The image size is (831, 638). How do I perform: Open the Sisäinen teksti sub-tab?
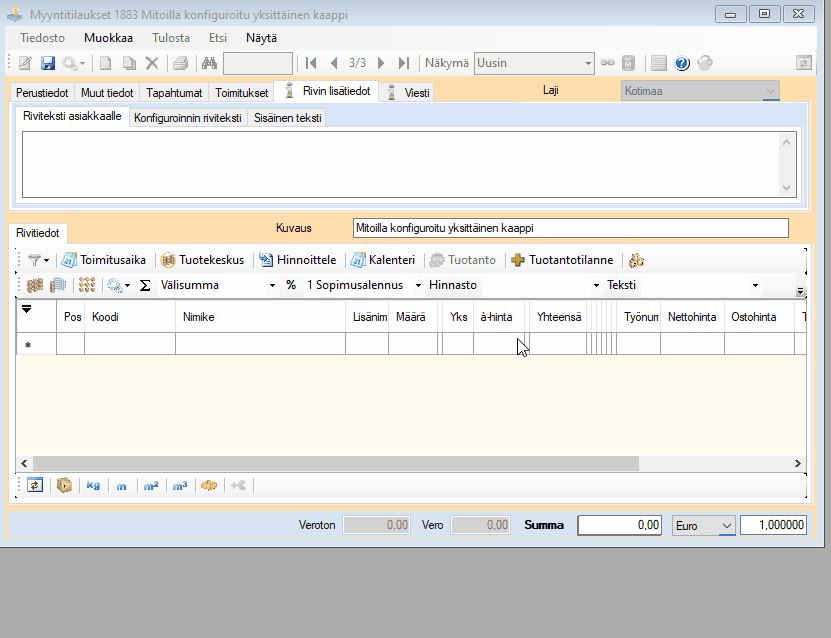click(x=288, y=118)
